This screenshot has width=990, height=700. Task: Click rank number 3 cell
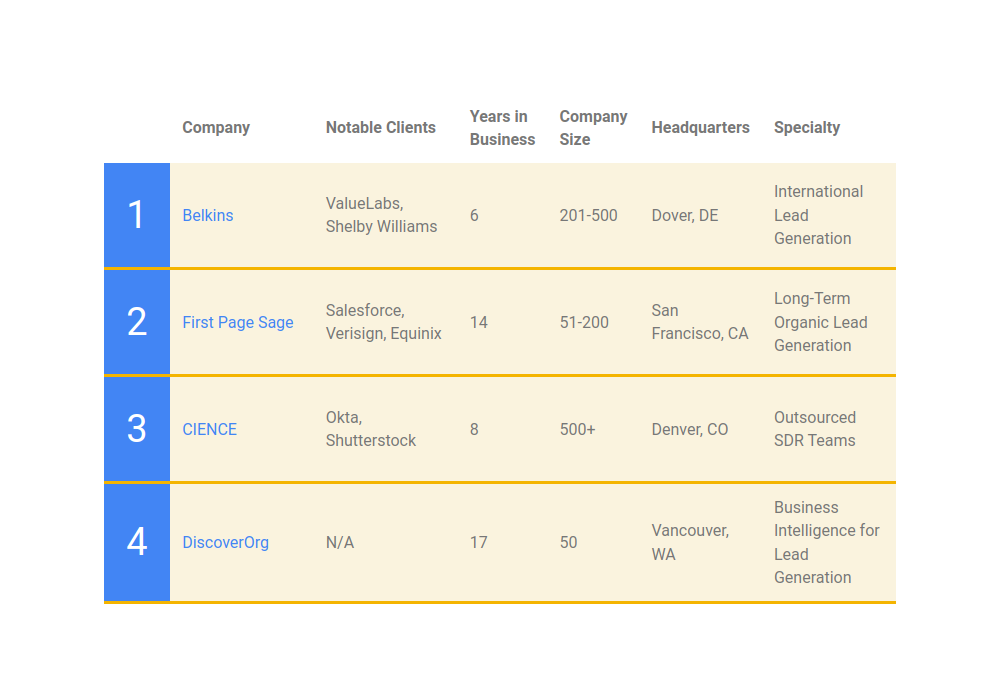click(x=137, y=429)
